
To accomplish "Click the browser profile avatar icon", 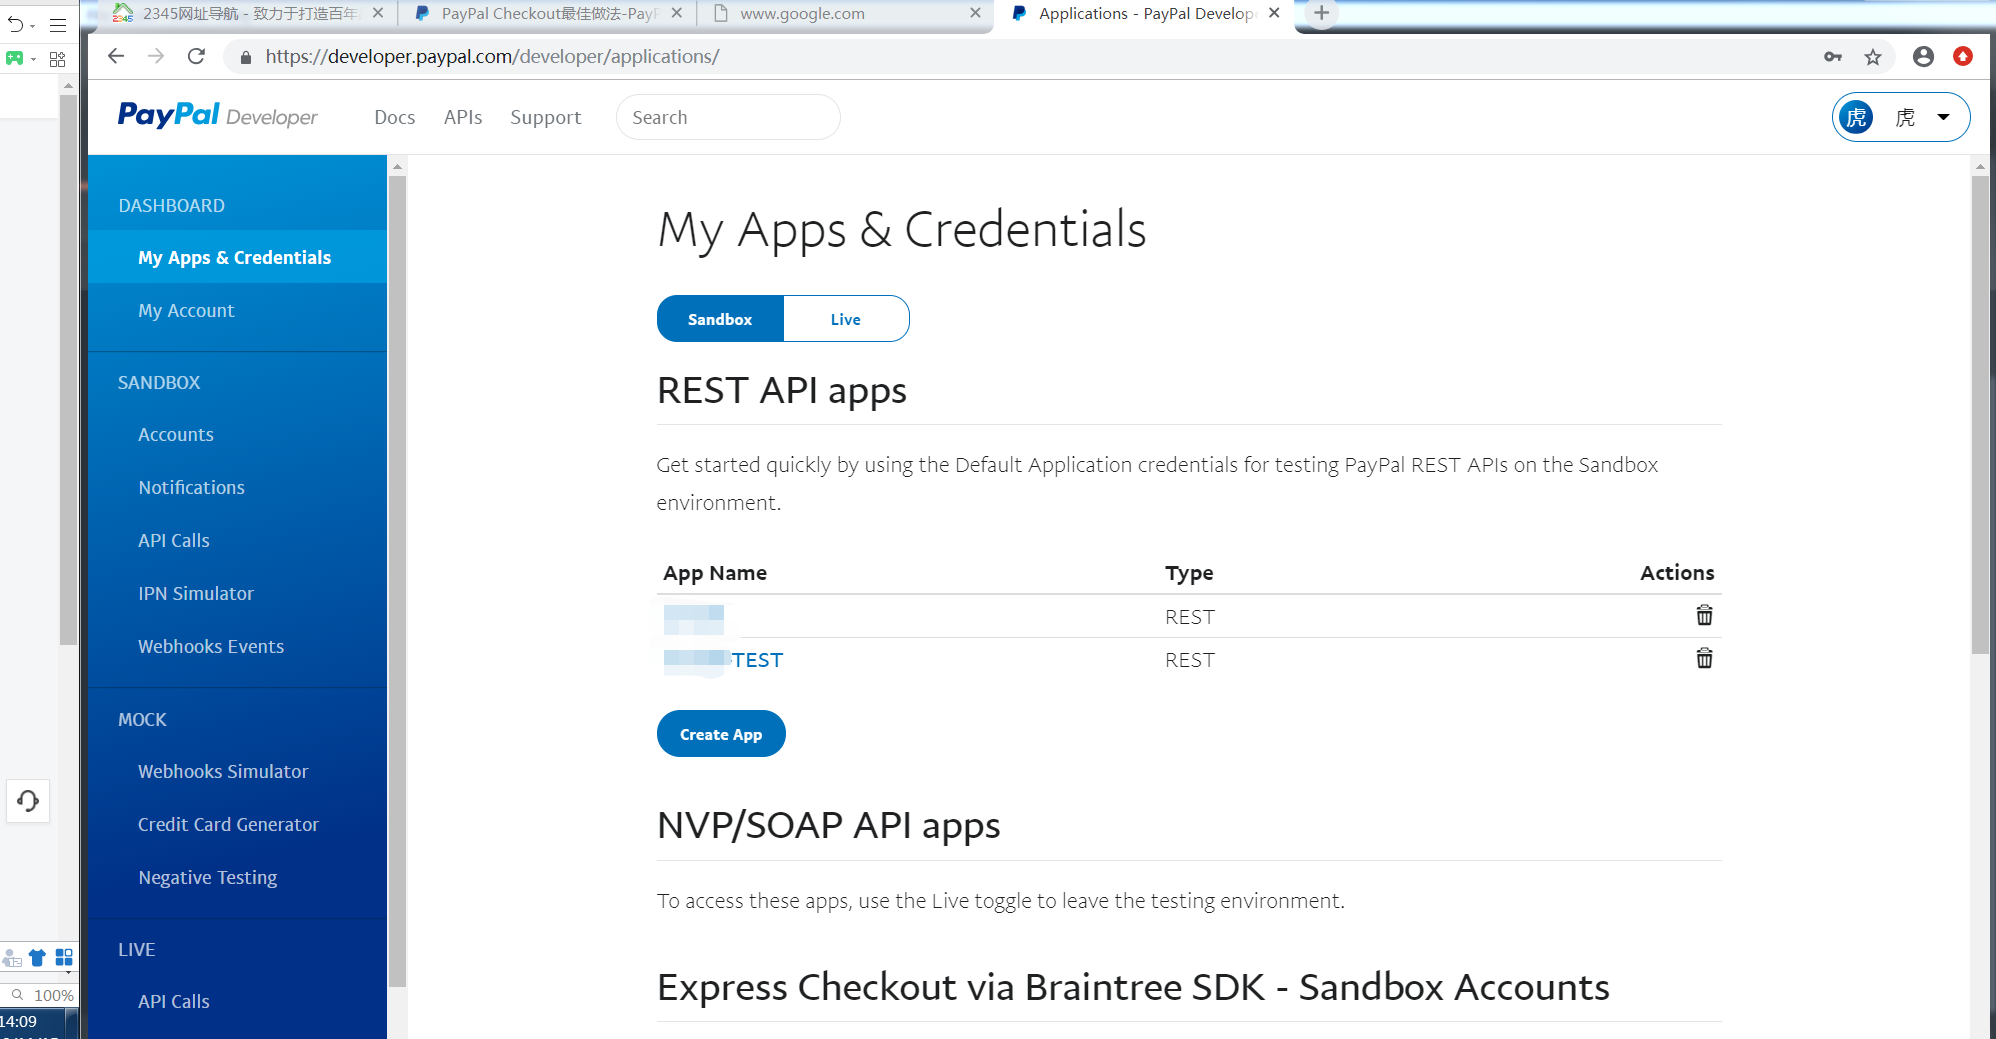I will (x=1923, y=57).
